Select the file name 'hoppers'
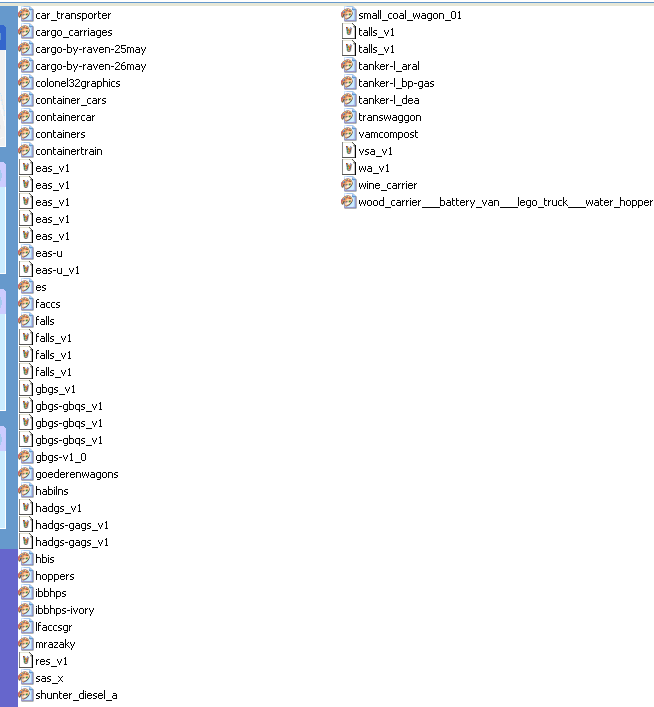This screenshot has width=654, height=707. pos(55,576)
